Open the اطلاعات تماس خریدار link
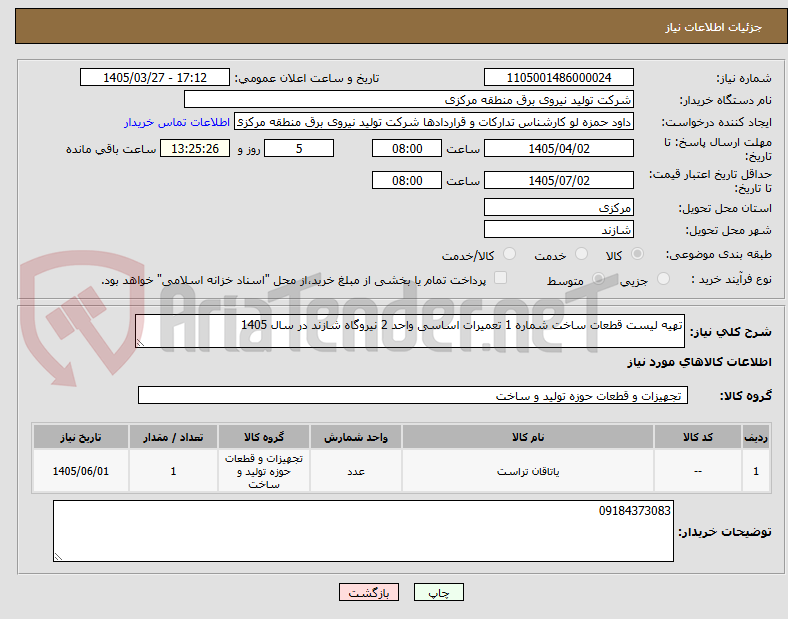Viewport: 788px width, 619px height. (177, 122)
